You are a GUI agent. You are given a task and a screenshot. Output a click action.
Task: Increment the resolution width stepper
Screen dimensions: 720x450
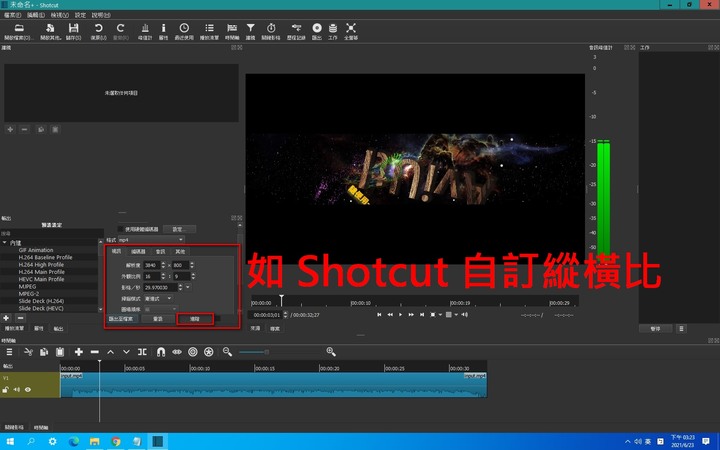[x=163, y=263]
